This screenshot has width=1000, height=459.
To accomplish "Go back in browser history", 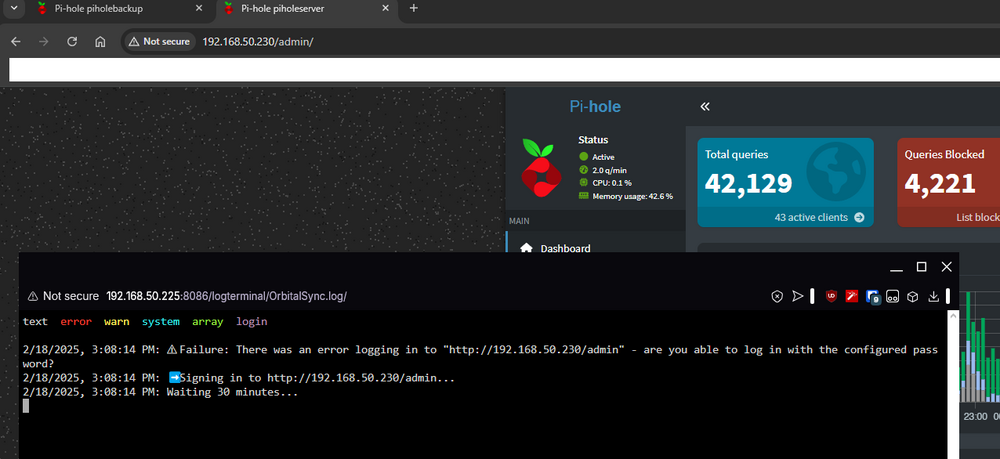I will [x=16, y=41].
